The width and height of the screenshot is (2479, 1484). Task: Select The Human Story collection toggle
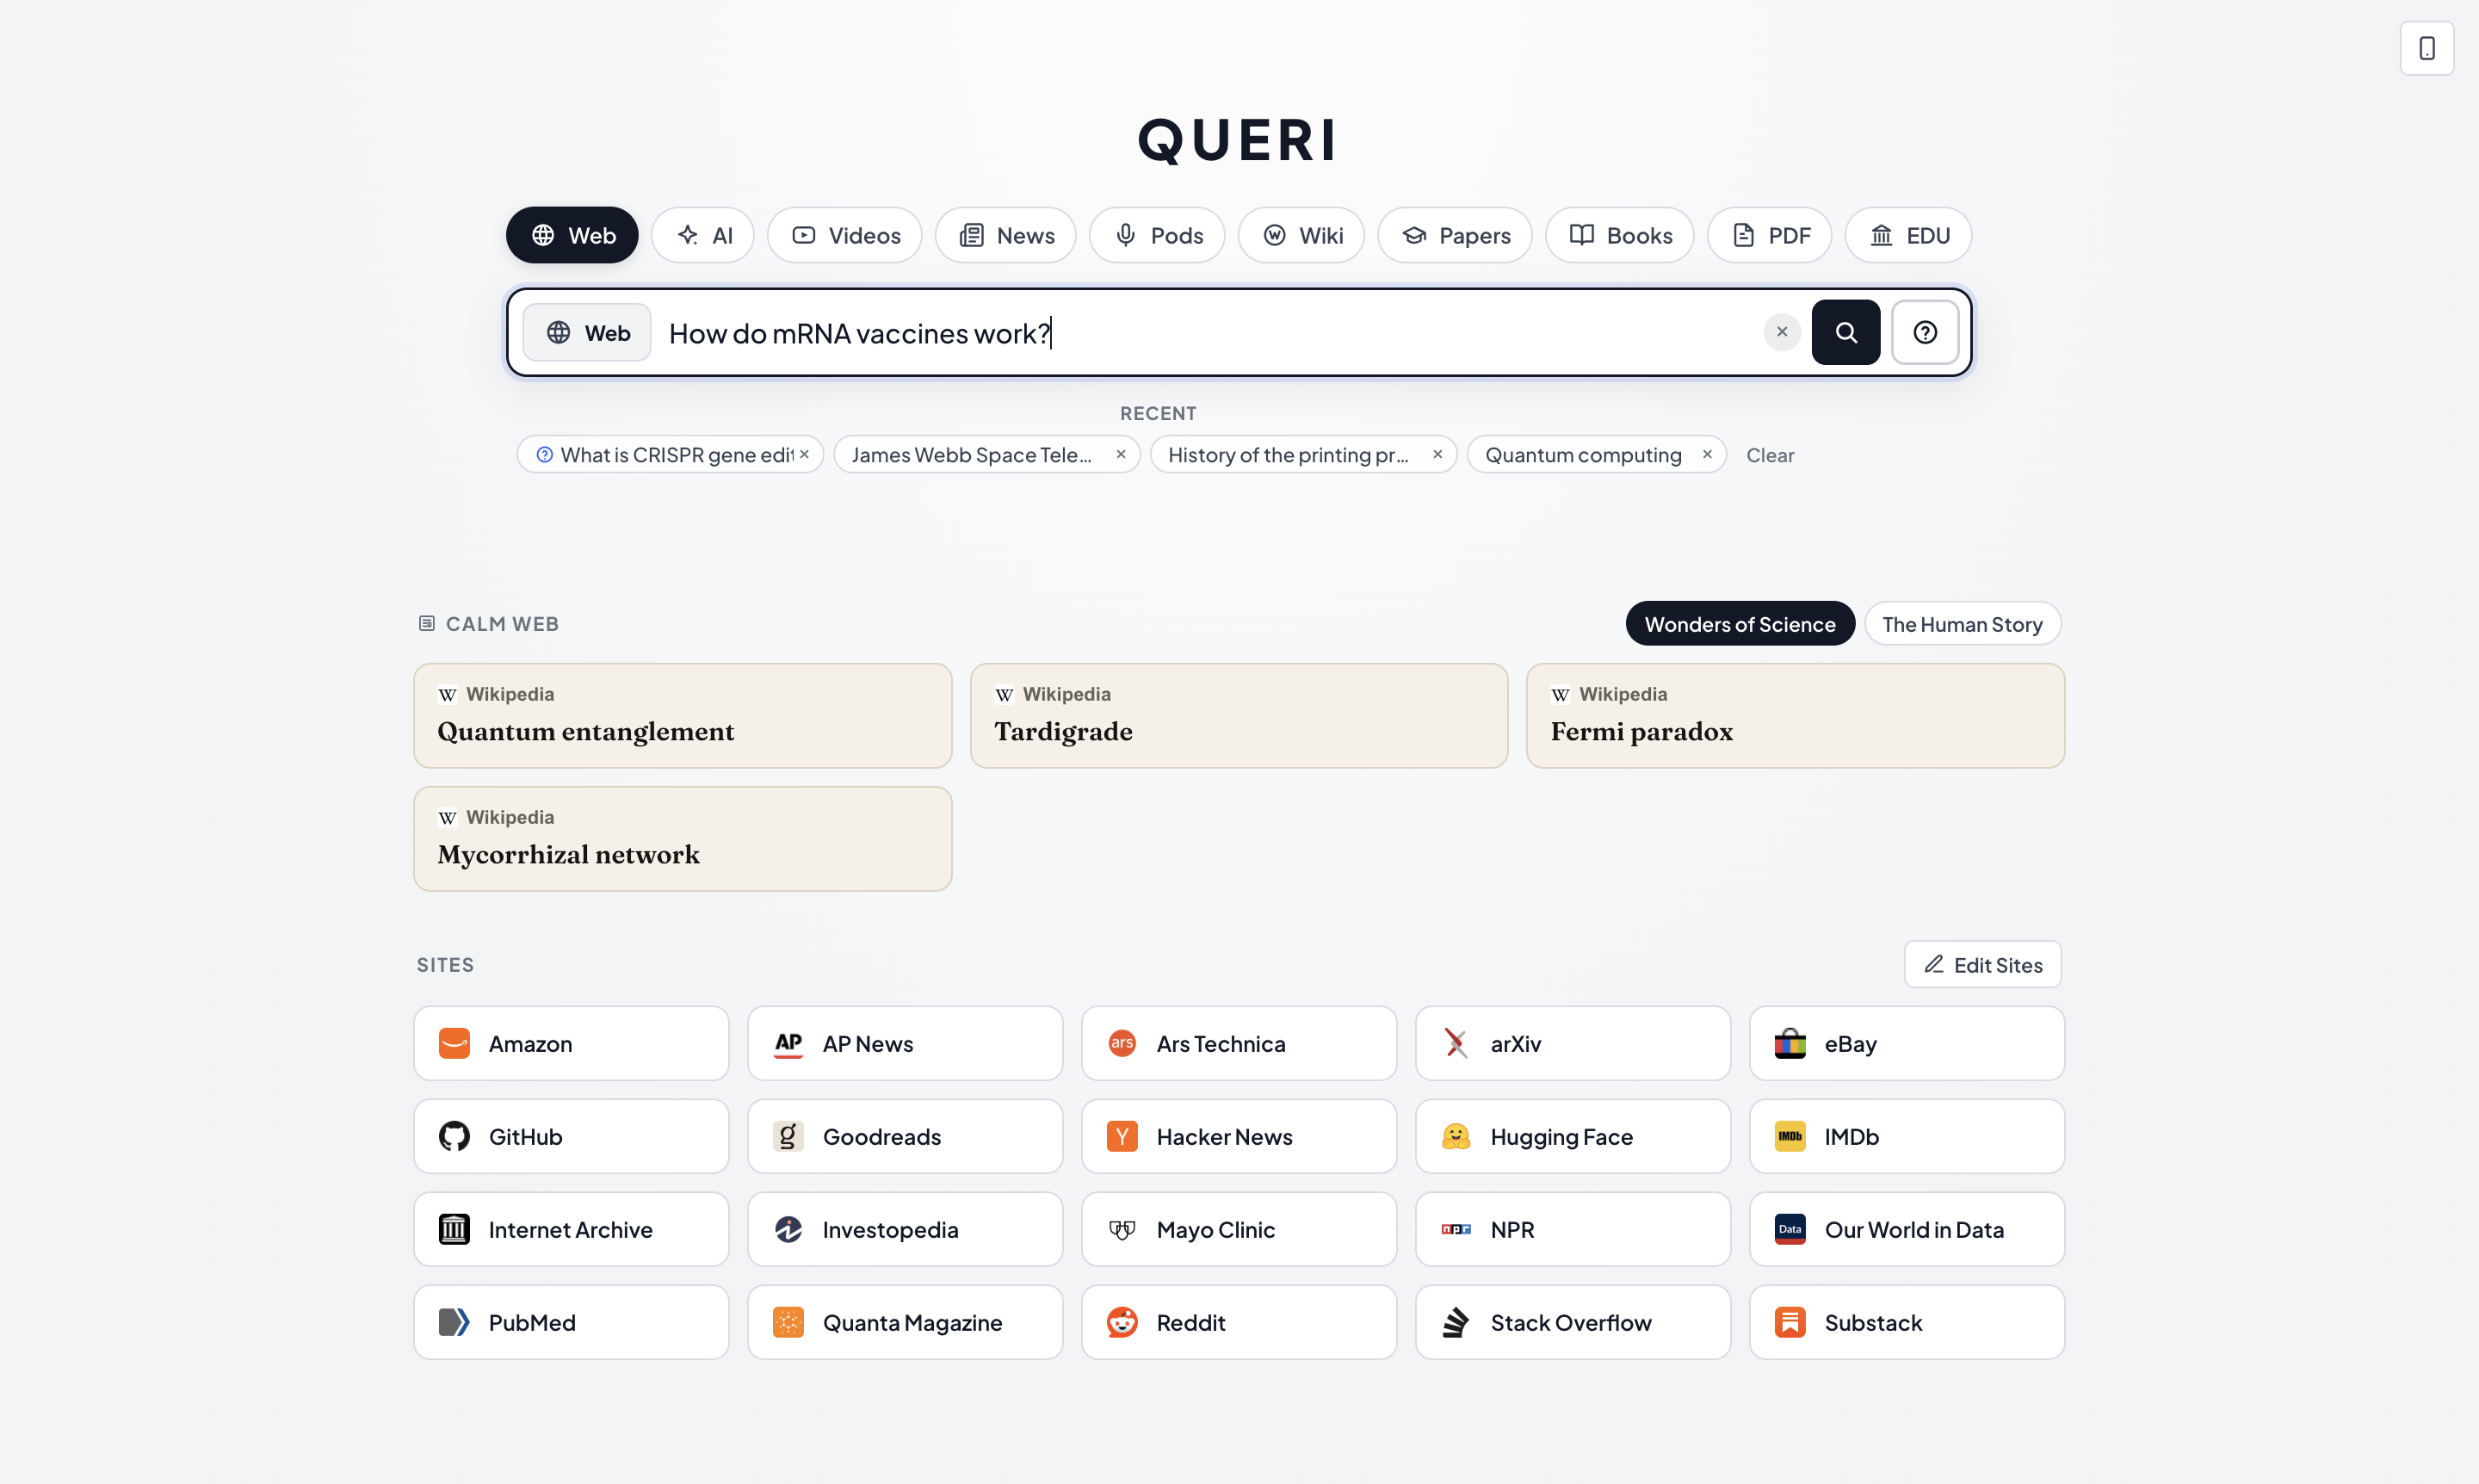pyautogui.click(x=1962, y=624)
